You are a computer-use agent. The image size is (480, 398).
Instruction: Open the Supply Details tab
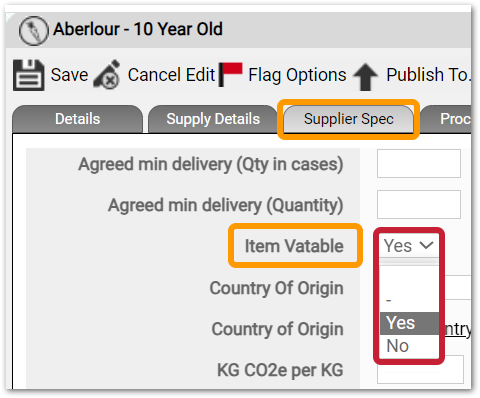pos(213,119)
